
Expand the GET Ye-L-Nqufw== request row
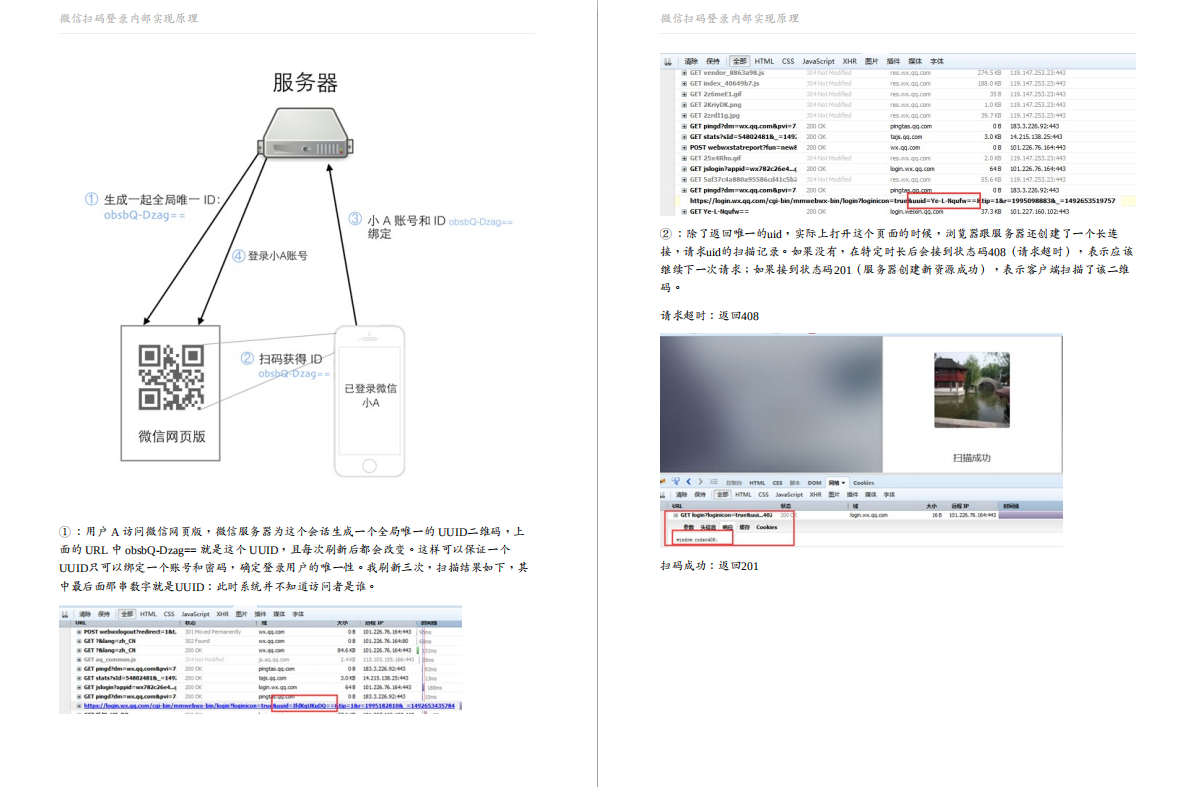tap(684, 212)
